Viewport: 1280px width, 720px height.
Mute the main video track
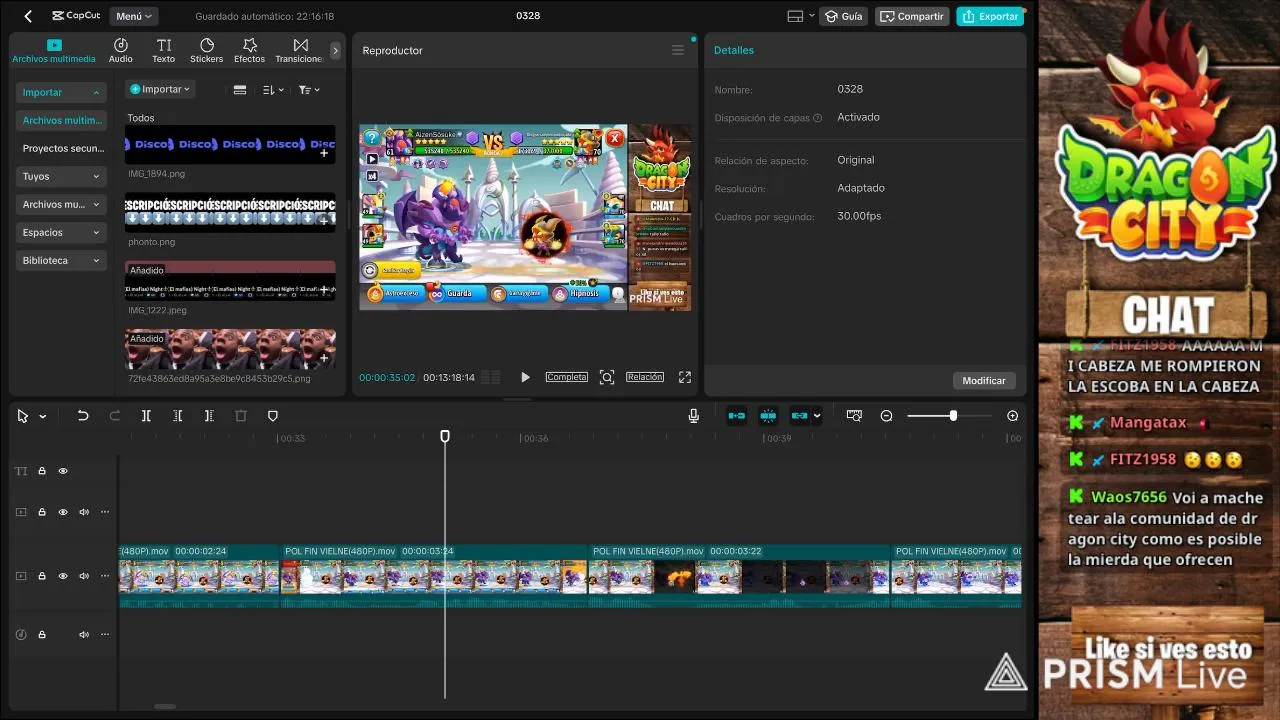click(x=84, y=576)
